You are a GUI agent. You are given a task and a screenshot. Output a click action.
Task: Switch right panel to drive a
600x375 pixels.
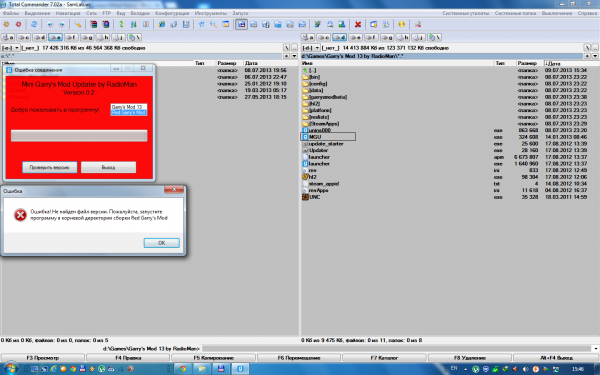tap(308, 38)
